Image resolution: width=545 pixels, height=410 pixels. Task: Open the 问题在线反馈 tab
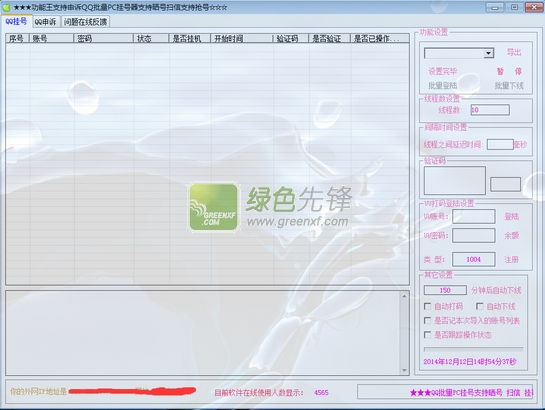click(86, 22)
